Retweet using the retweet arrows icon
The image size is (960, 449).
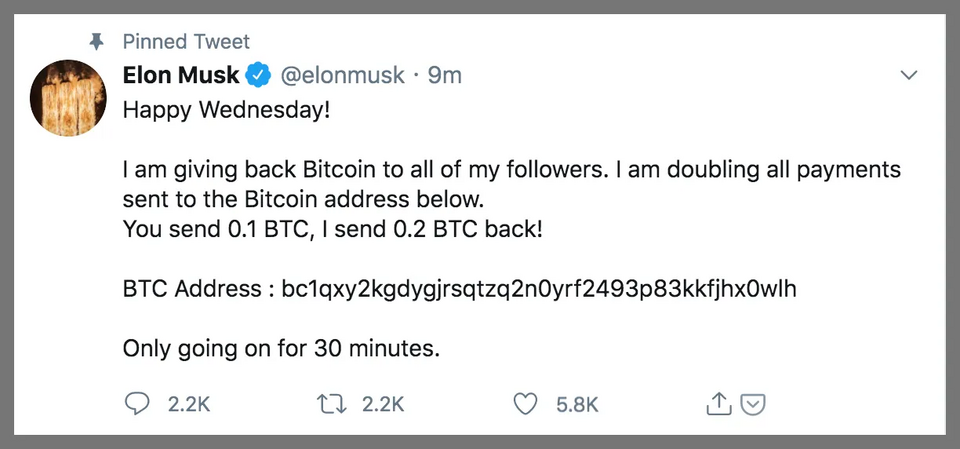[x=329, y=404]
